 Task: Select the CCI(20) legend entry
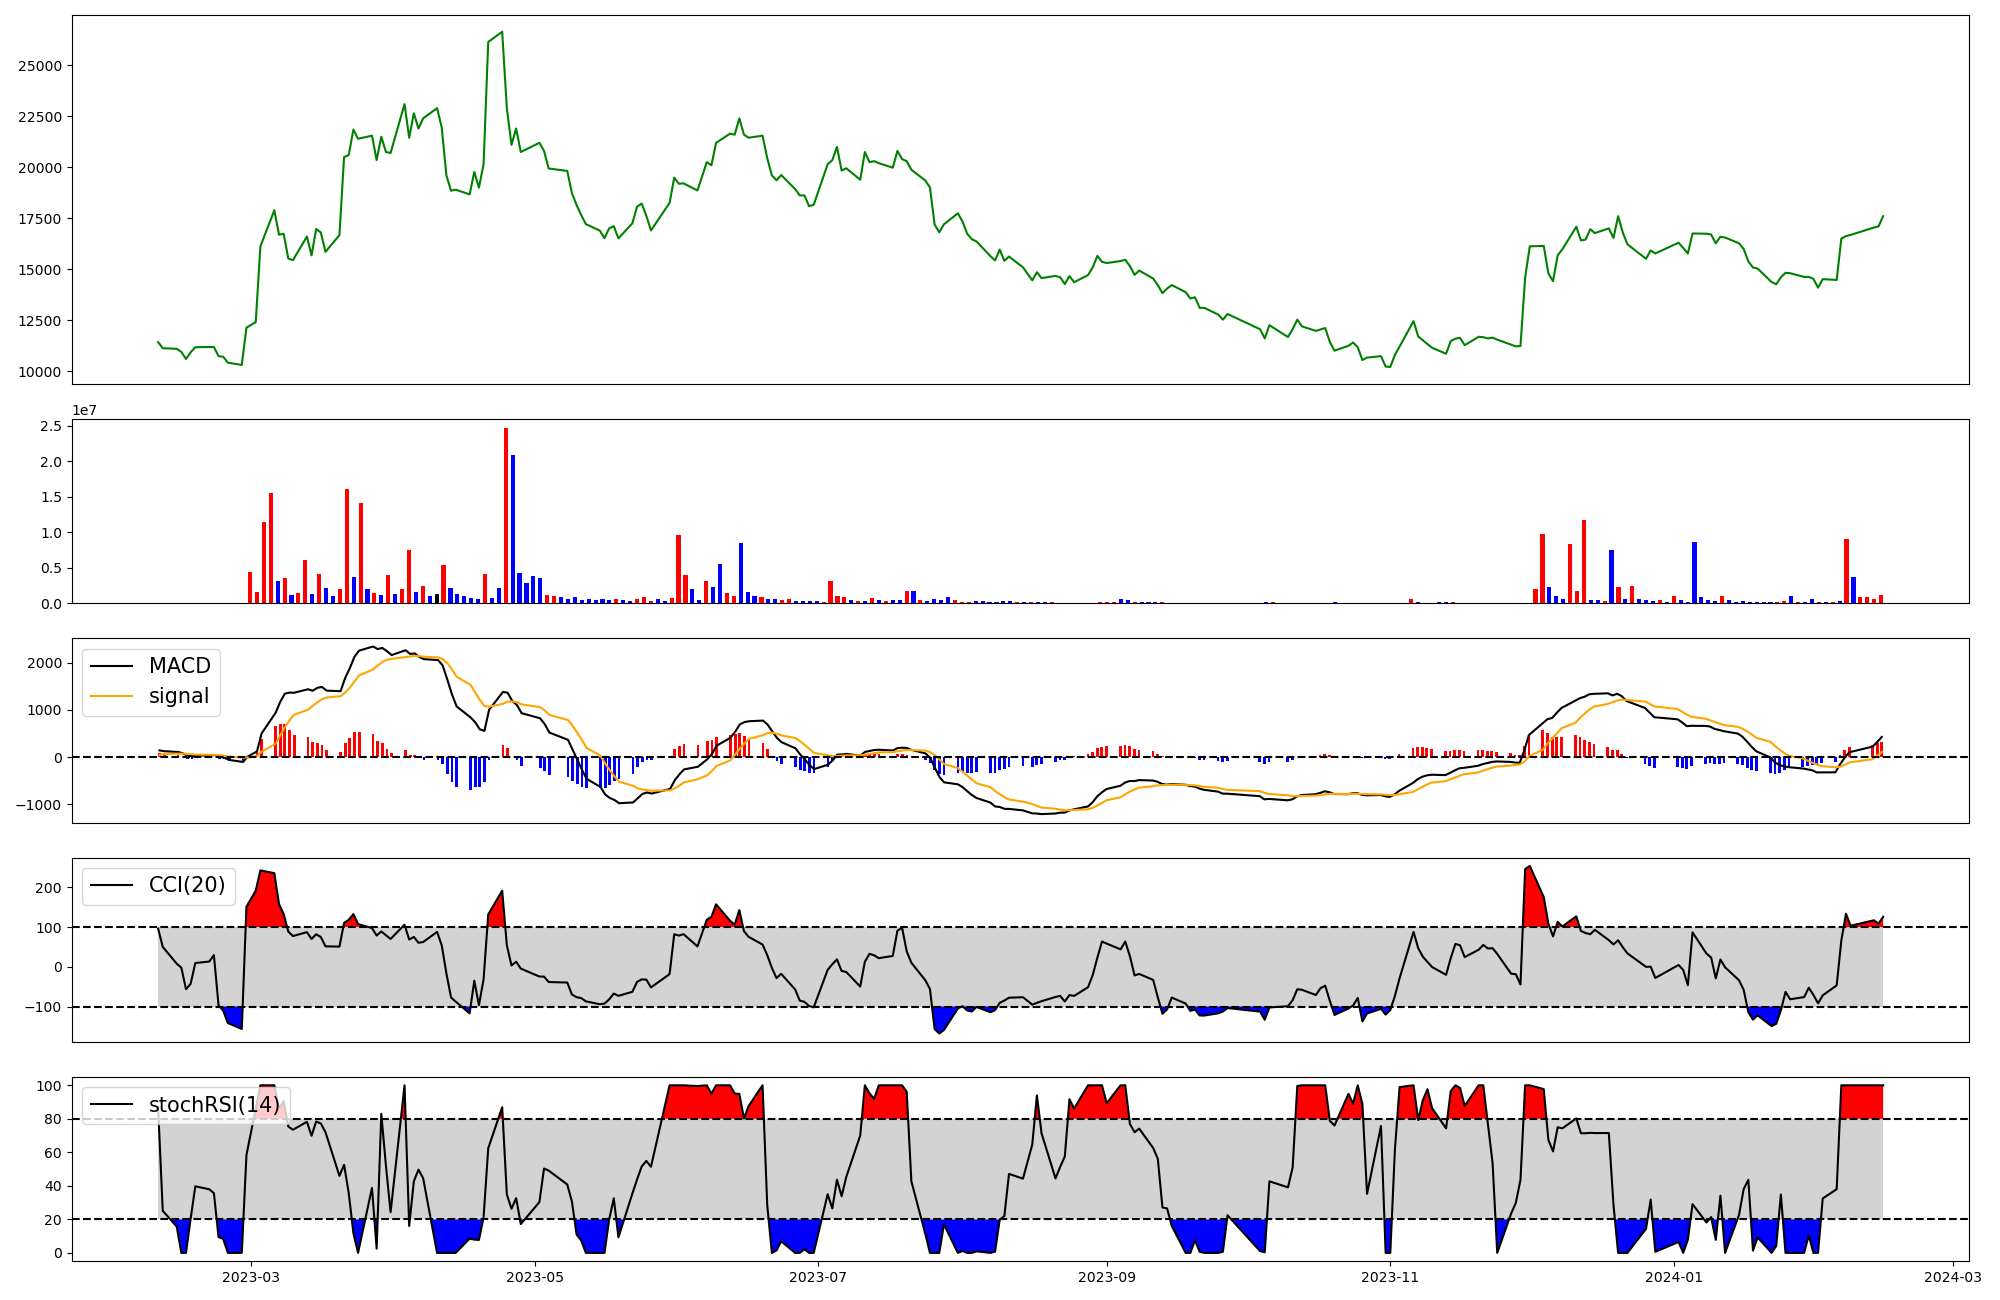coord(186,885)
